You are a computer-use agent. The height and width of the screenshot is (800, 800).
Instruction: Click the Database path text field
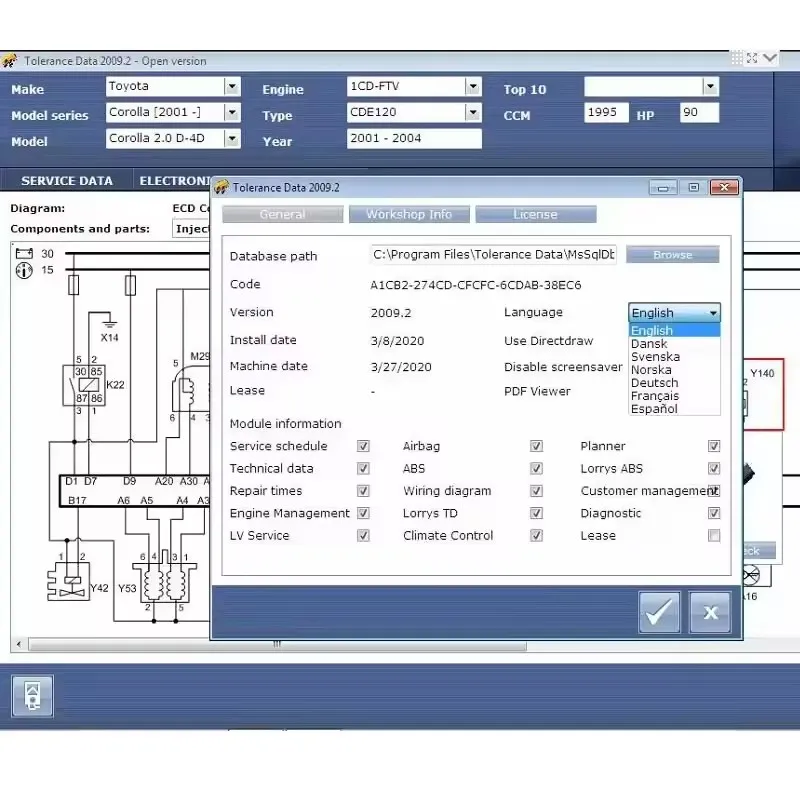pyautogui.click(x=494, y=255)
